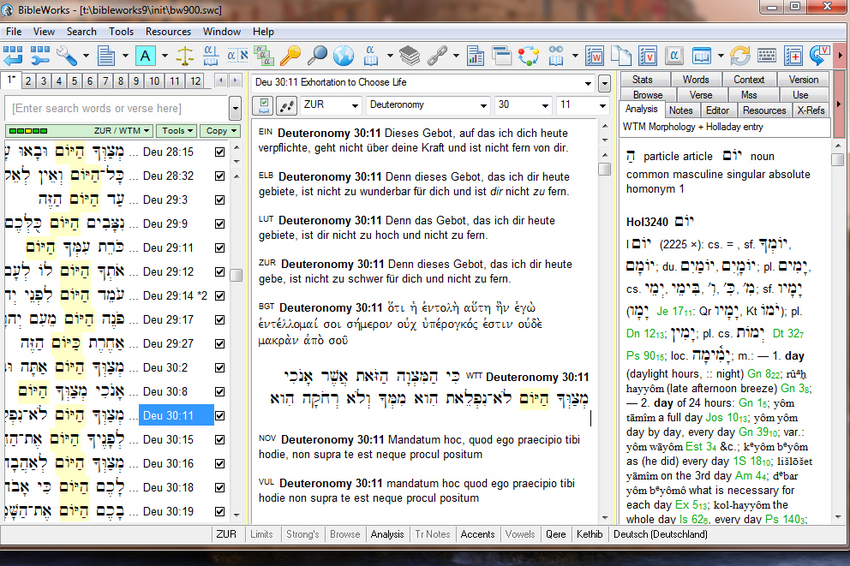The height and width of the screenshot is (566, 850).
Task: Click the cascading windows icon
Action: tap(502, 55)
